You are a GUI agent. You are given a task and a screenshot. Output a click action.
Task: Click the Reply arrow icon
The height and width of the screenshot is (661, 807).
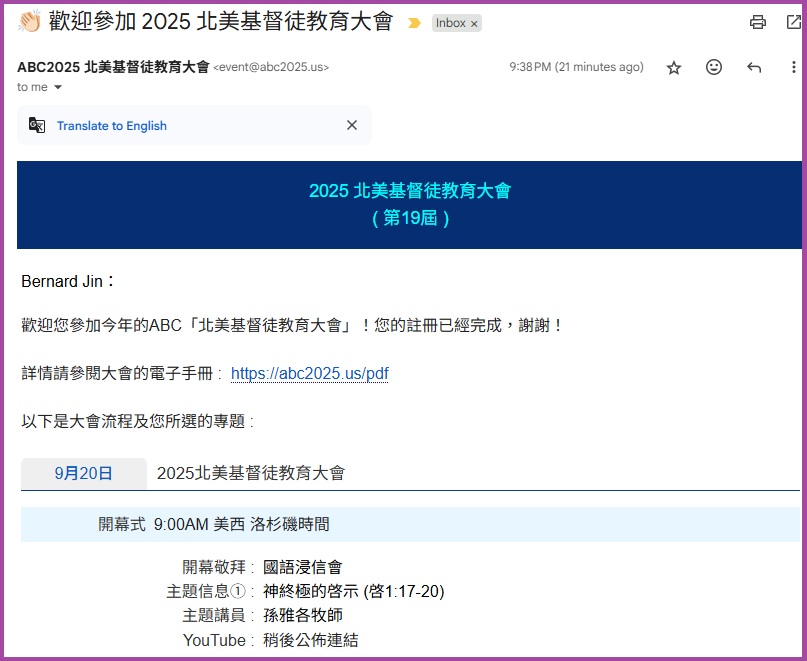click(754, 68)
